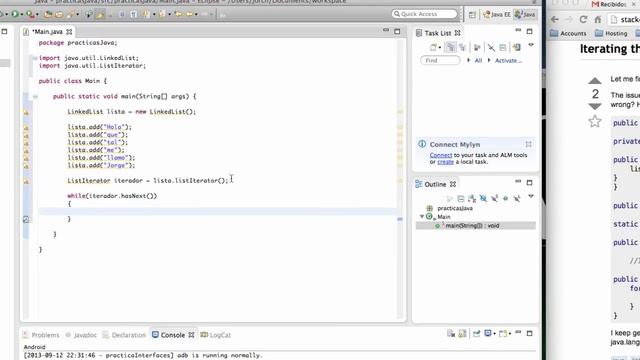Launch the External Tools run icon

[30, 14]
